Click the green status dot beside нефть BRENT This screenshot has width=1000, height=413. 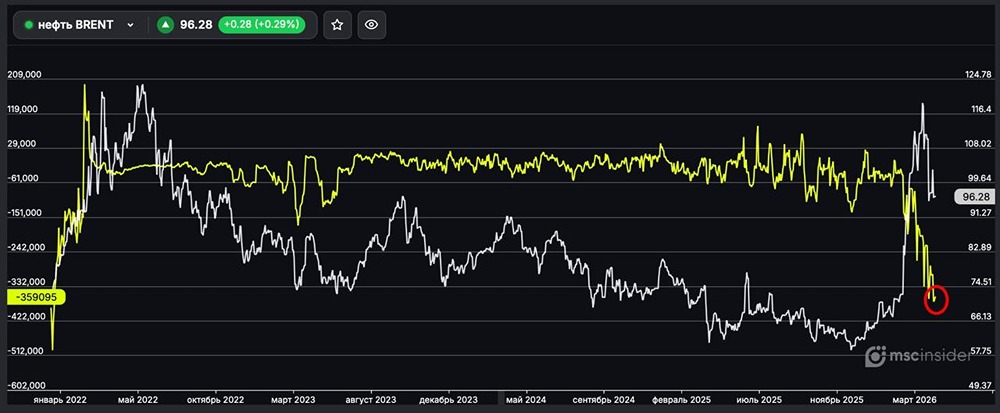(x=29, y=25)
